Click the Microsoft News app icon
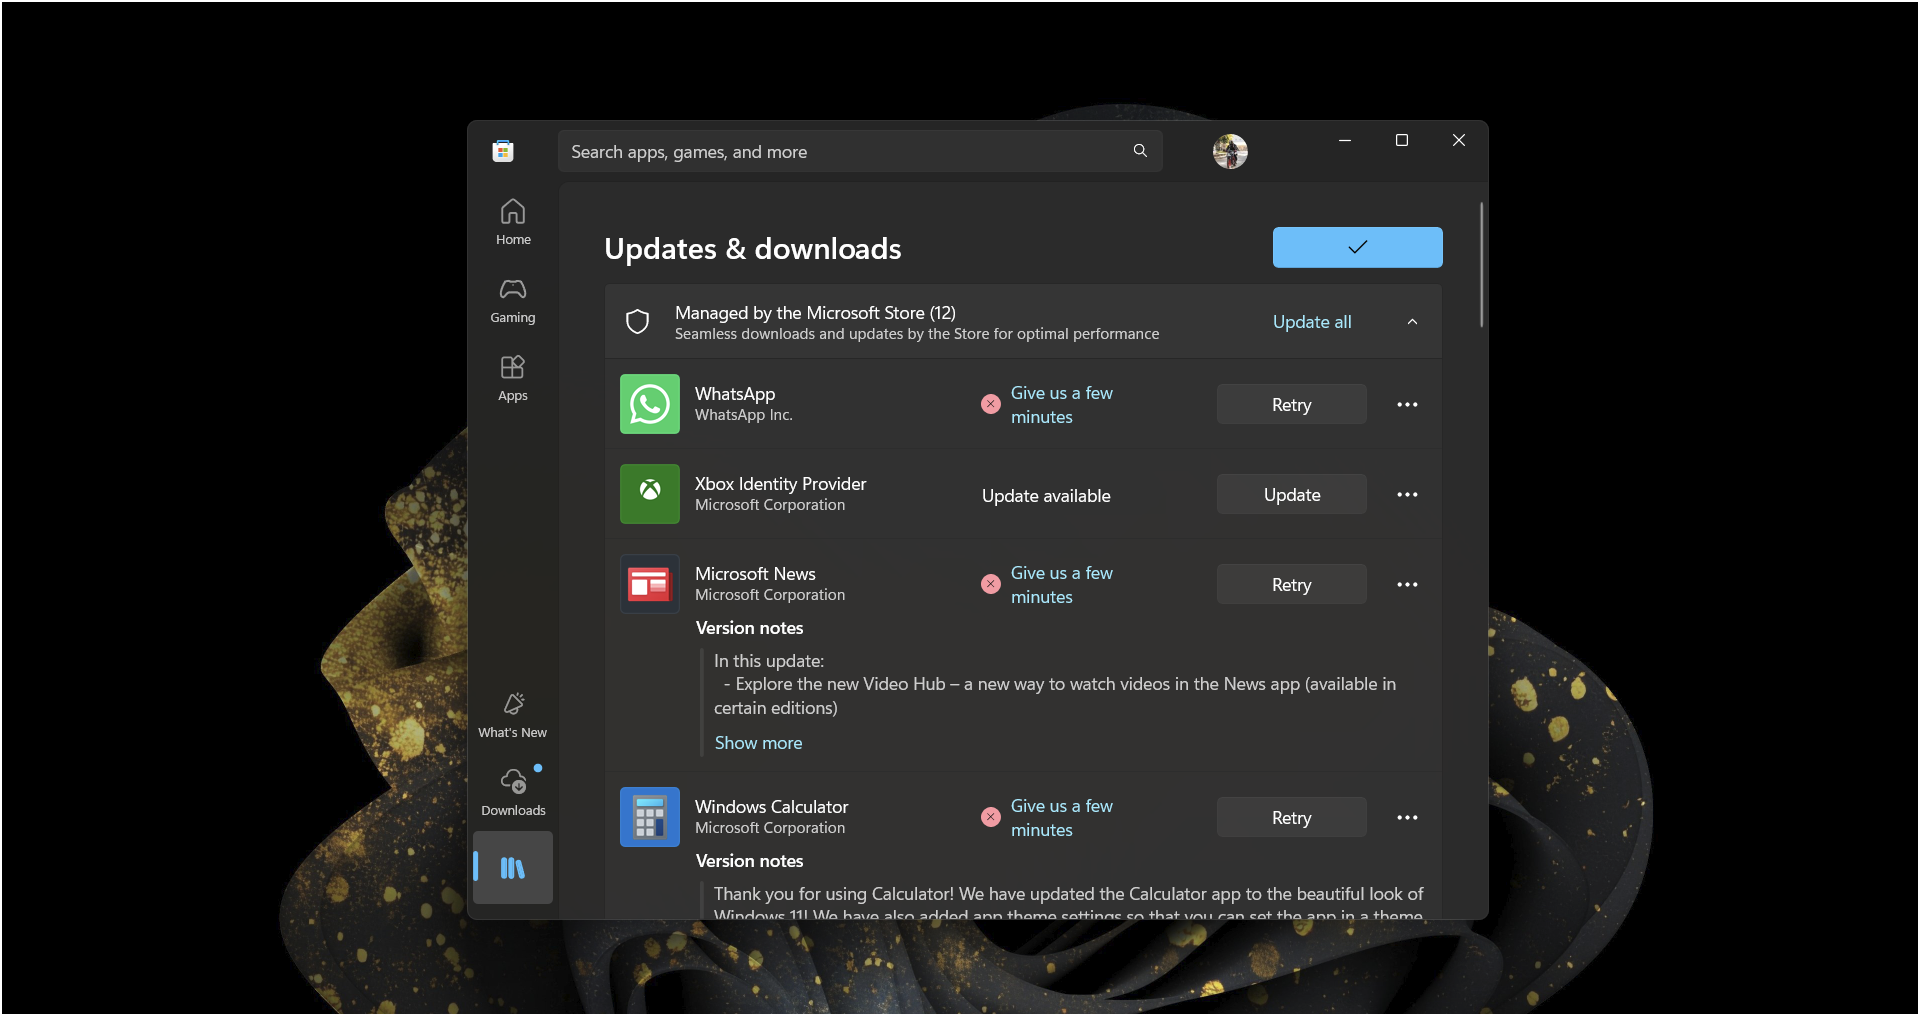Screen dimensions: 1920x1016 coord(650,584)
